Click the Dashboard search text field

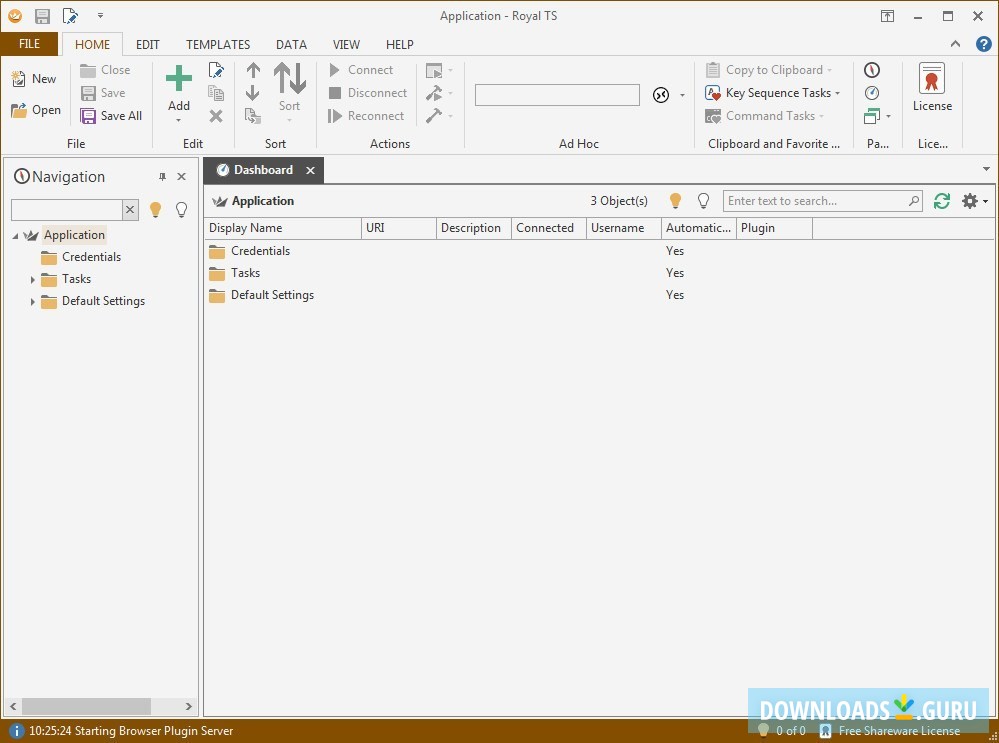coord(815,201)
